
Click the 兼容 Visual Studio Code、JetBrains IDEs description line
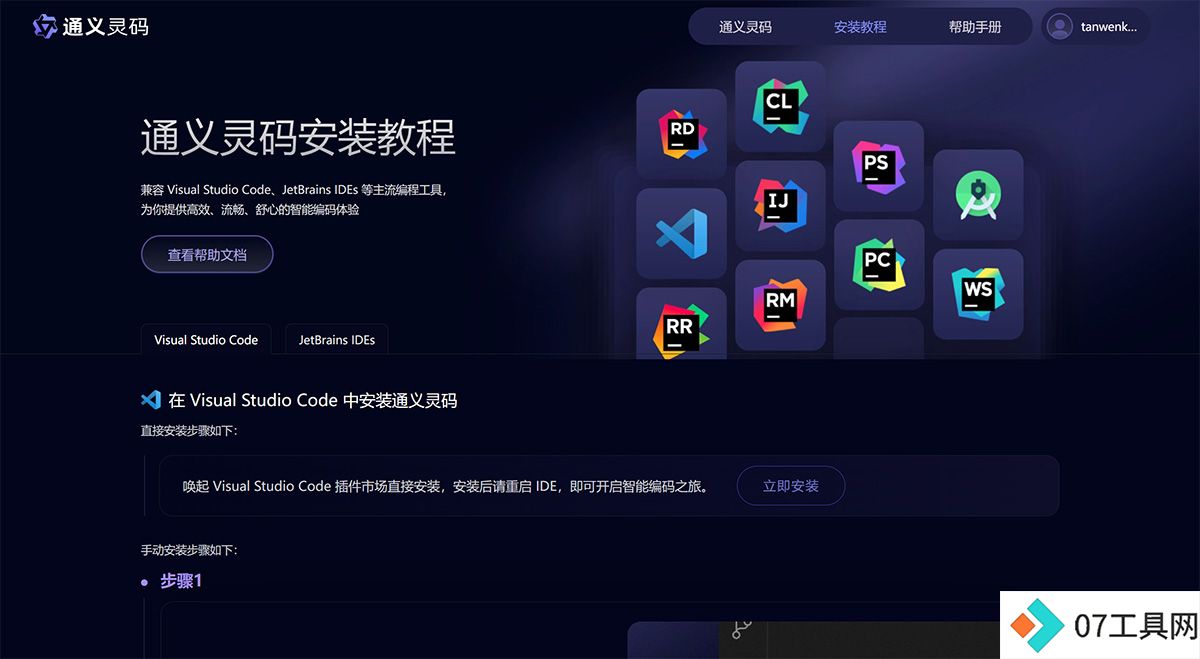pos(293,189)
